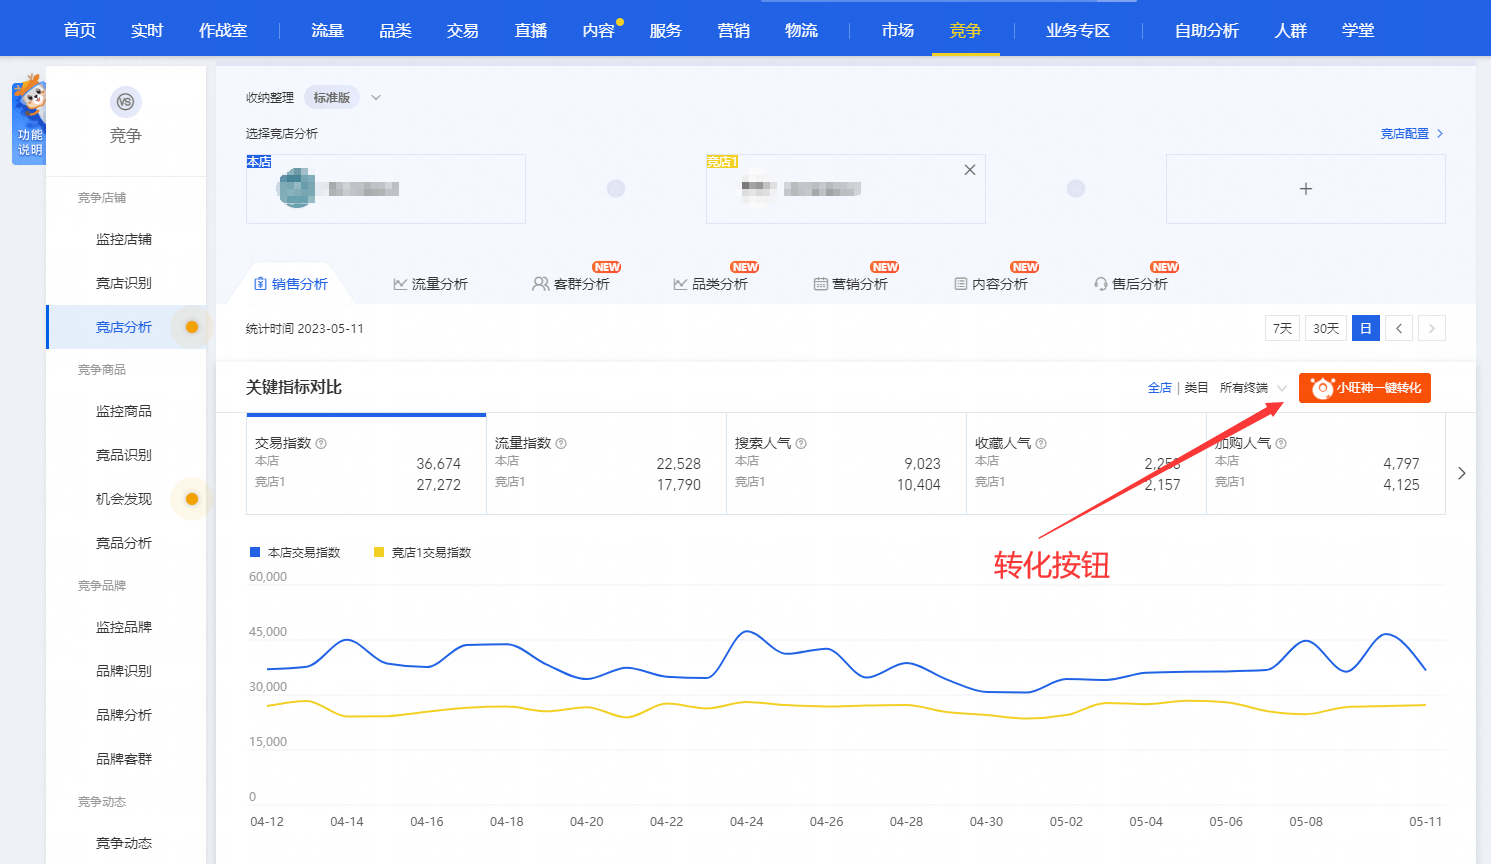The height and width of the screenshot is (864, 1491).
Task: Open the 所有终端 terminal dropdown
Action: (1252, 388)
